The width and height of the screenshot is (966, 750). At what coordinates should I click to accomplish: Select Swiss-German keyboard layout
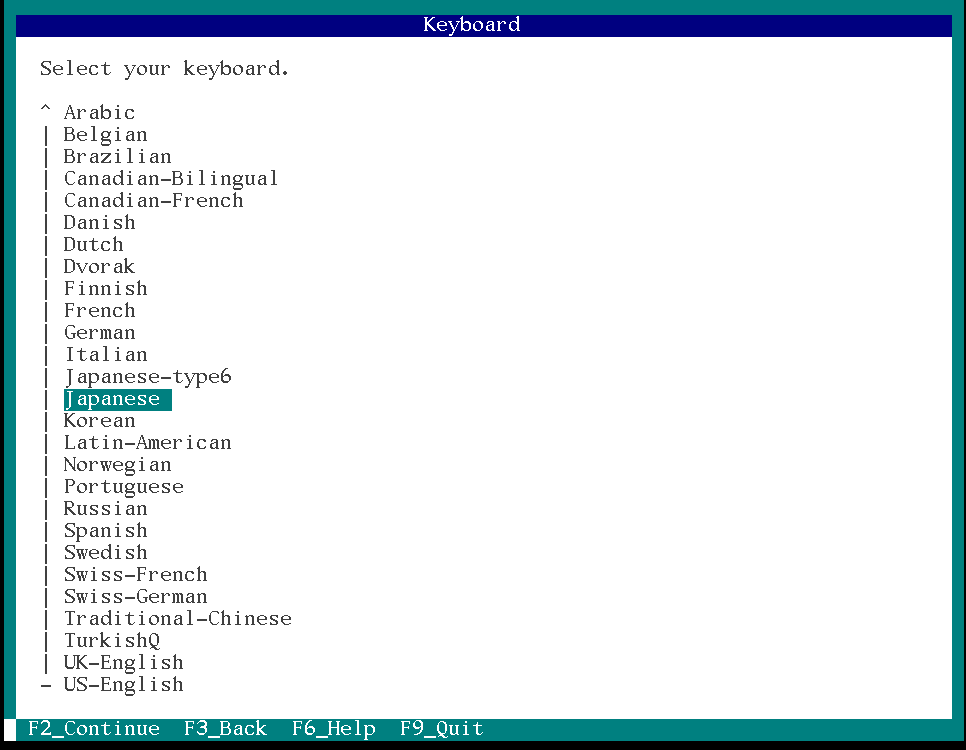pos(136,597)
